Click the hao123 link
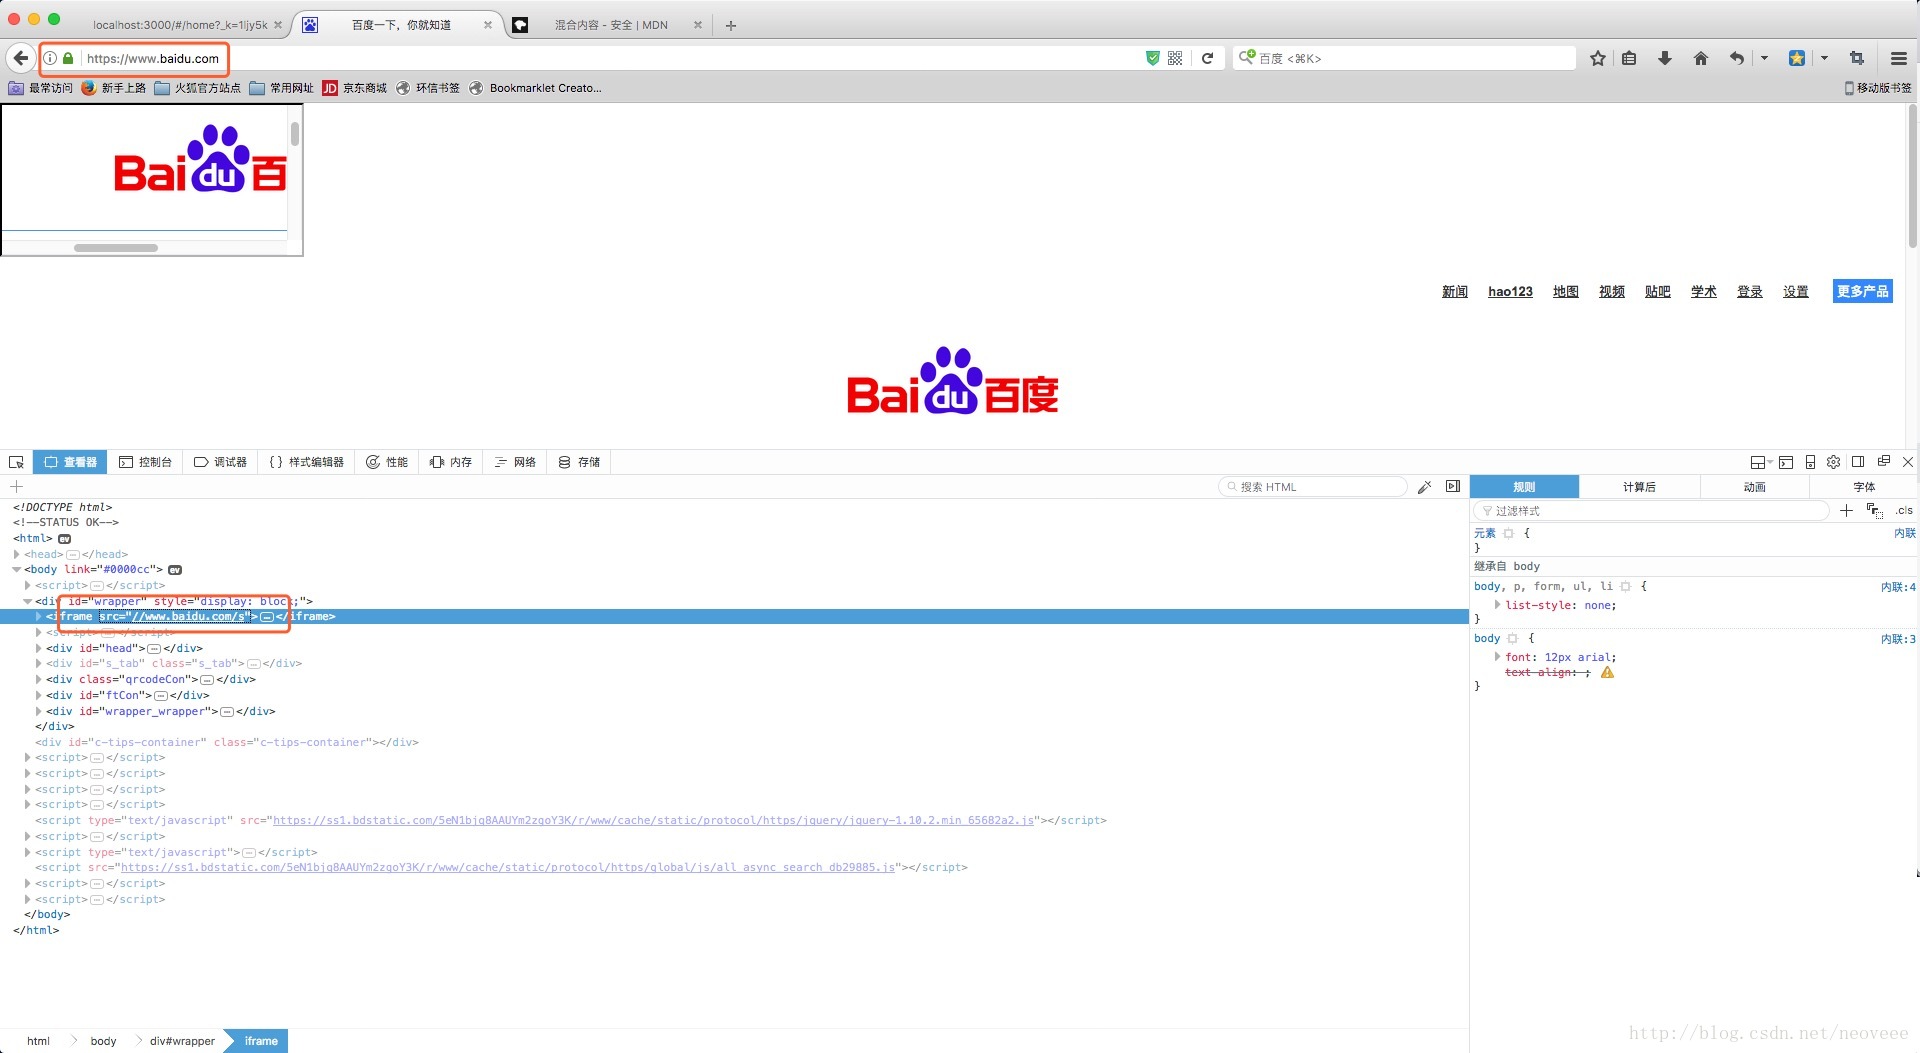 tap(1510, 292)
